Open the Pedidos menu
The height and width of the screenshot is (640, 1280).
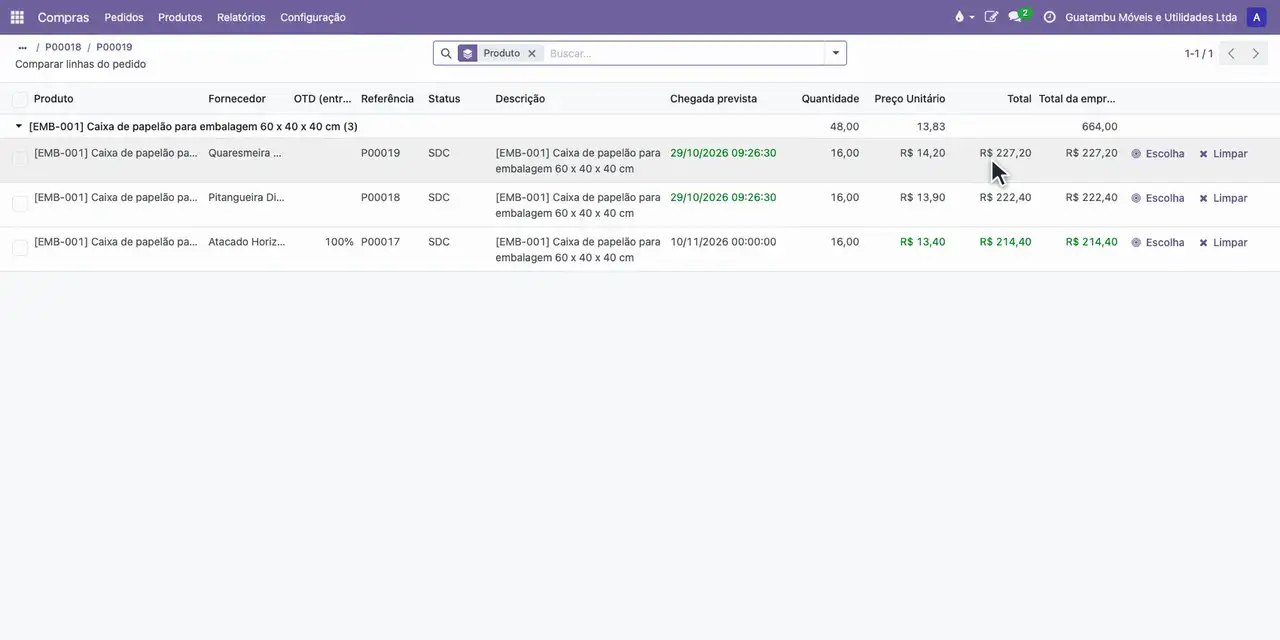coord(124,17)
